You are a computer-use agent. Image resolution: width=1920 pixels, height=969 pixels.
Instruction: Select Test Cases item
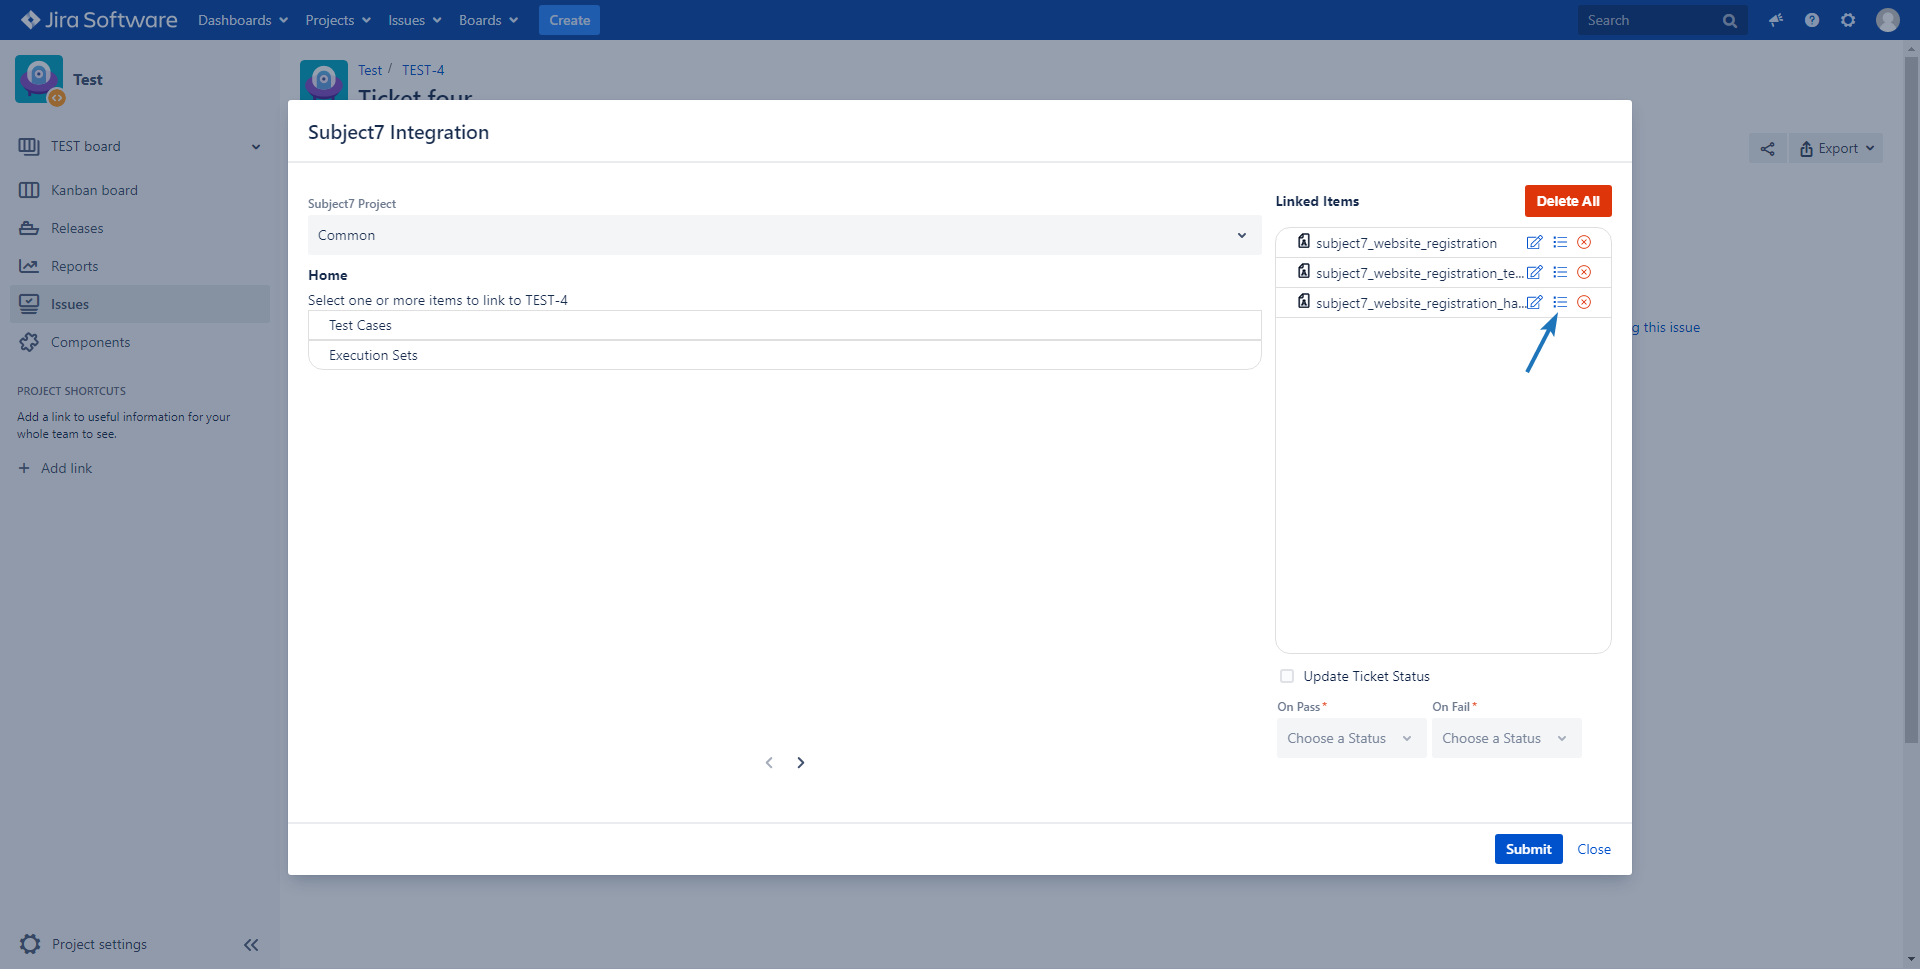pos(361,326)
